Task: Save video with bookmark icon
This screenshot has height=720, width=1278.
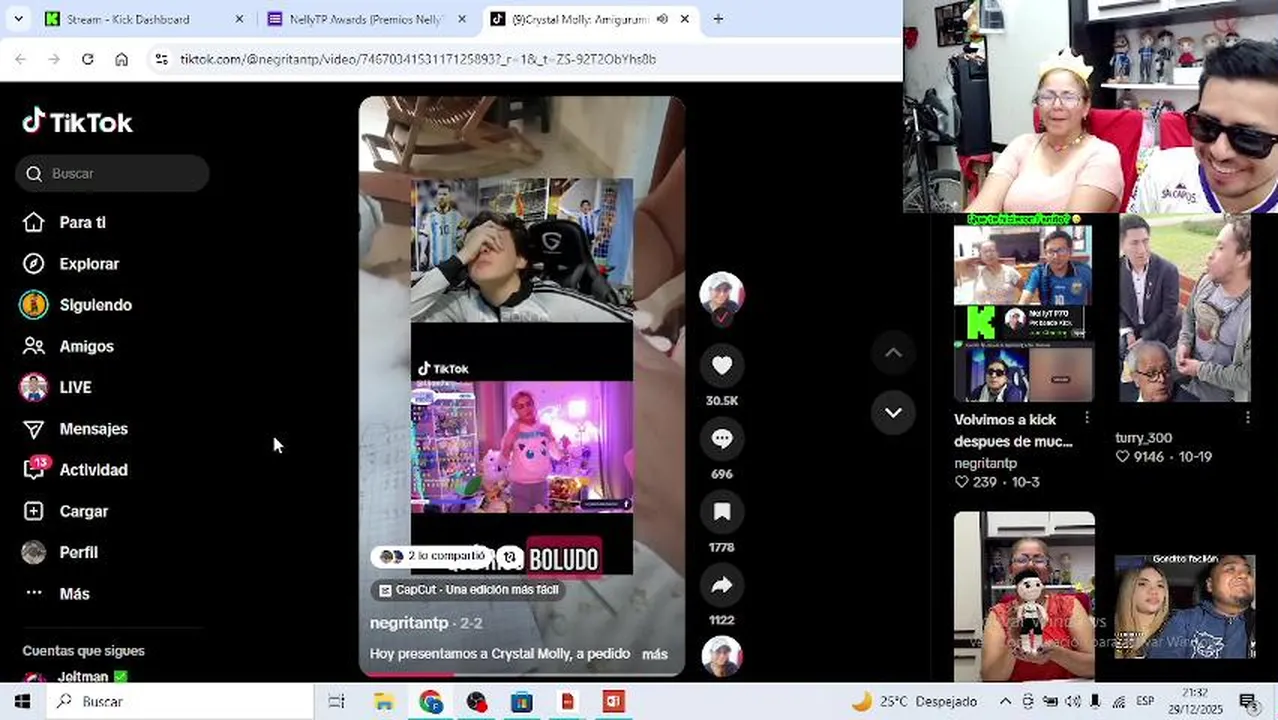Action: pos(722,512)
